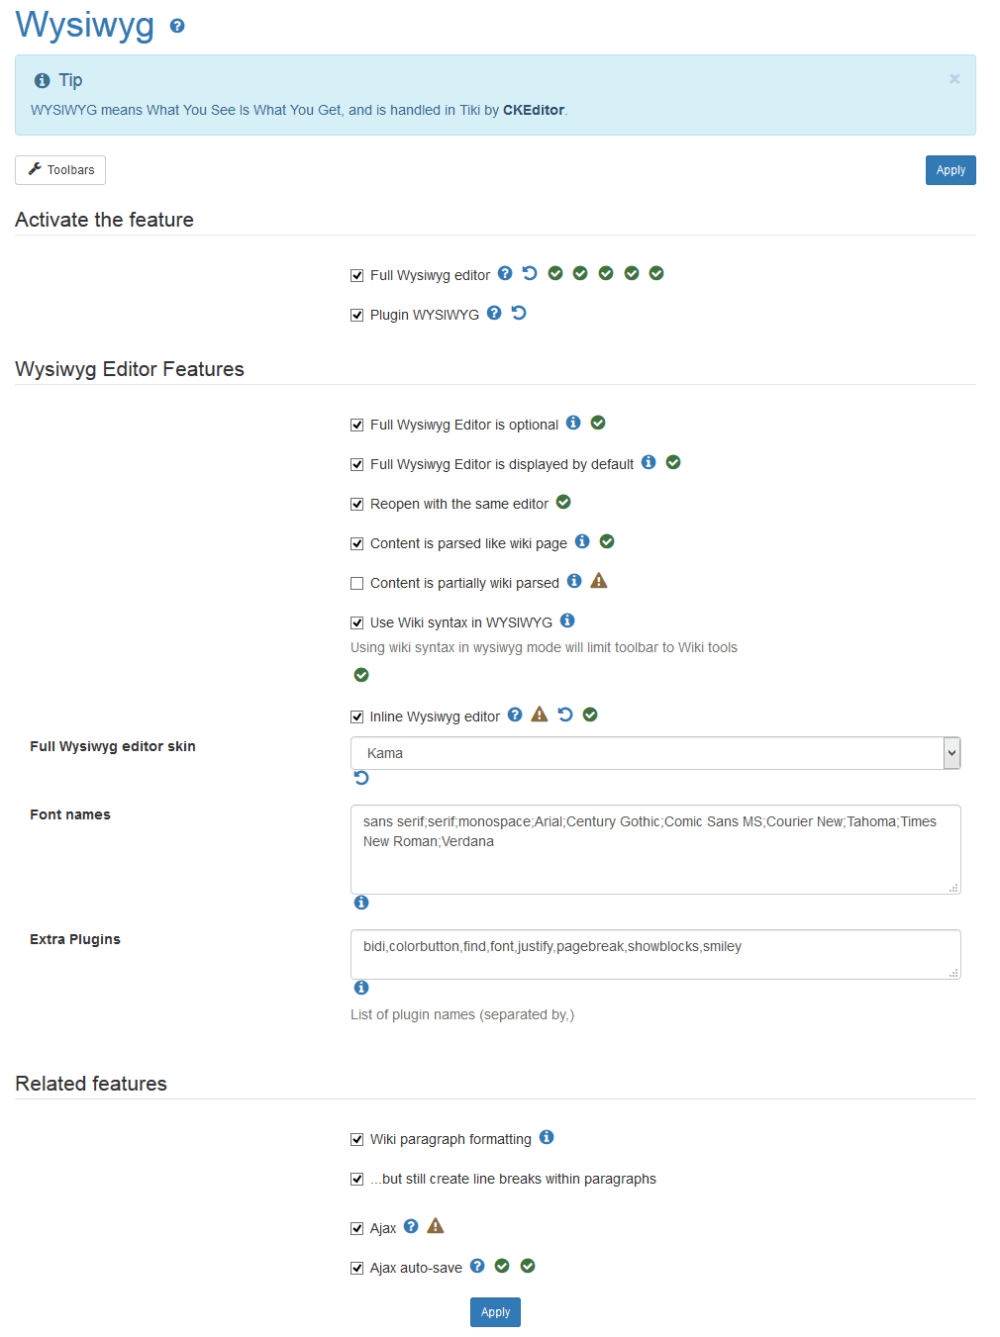1000x1337 pixels.
Task: Enable Content is partially wiki parsed checkbox
Action: tap(357, 583)
